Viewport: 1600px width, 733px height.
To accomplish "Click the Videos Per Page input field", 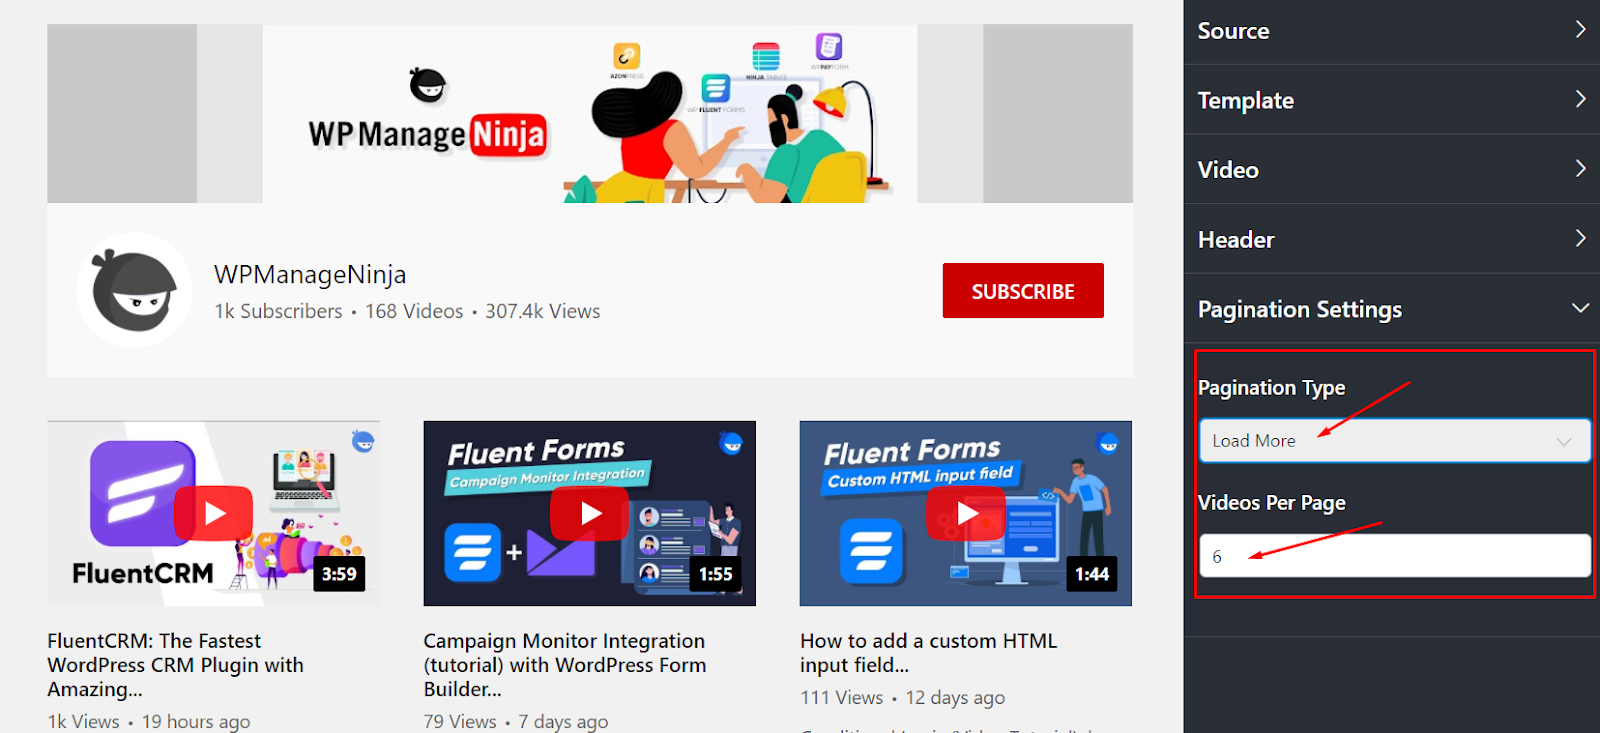I will 1394,556.
